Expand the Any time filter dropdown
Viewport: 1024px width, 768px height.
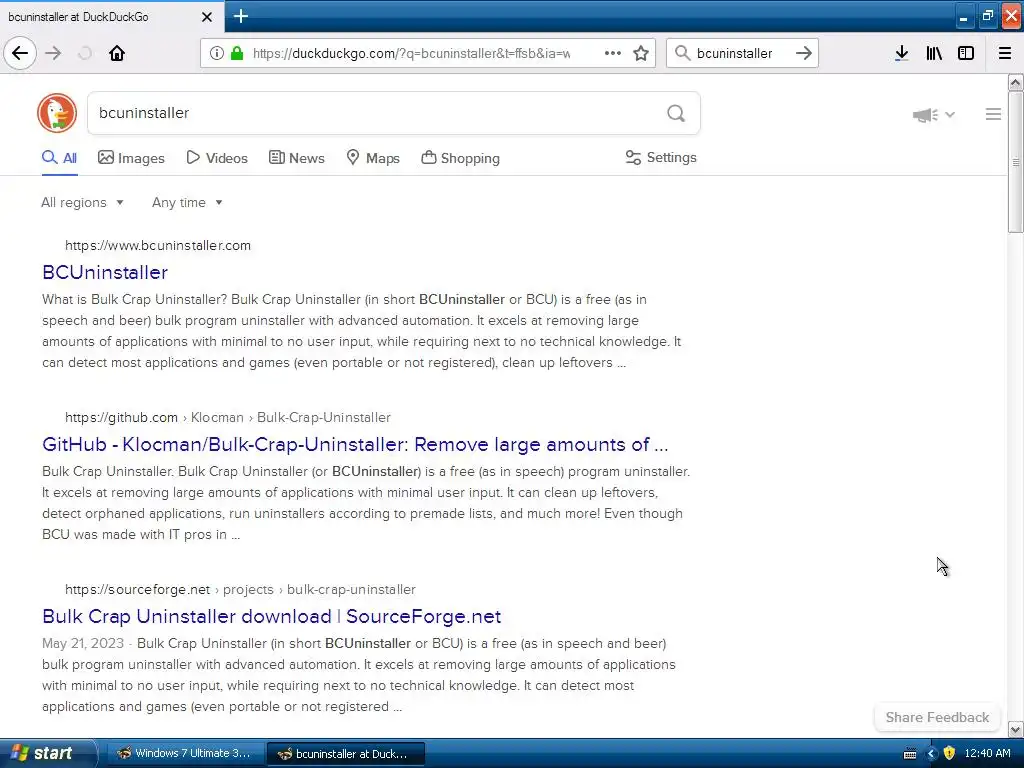point(187,202)
